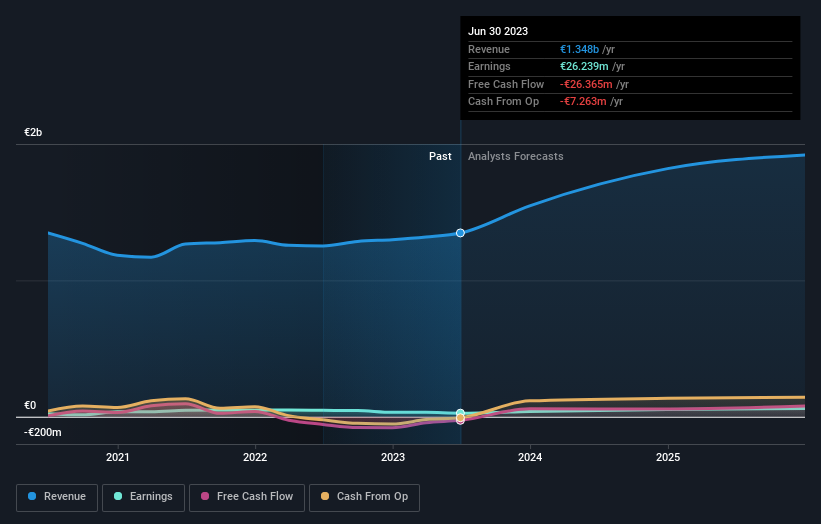Image resolution: width=821 pixels, height=524 pixels.
Task: Click the €26.239m earnings value
Action: [584, 66]
